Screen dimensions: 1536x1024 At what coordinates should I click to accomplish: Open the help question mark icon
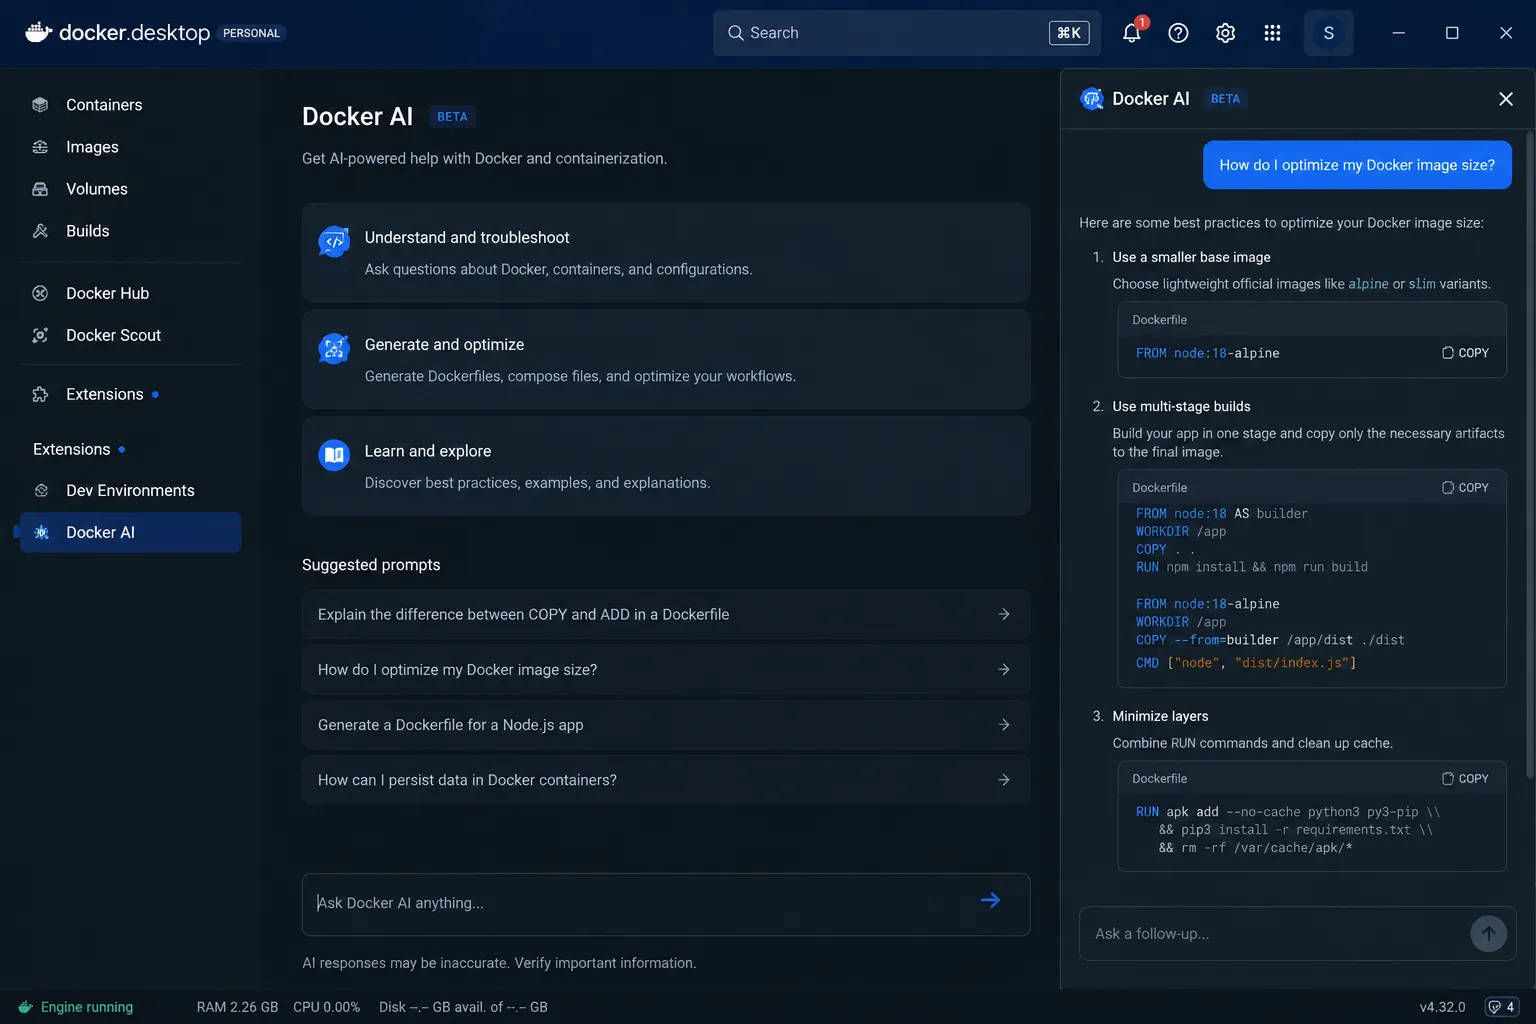1179,33
